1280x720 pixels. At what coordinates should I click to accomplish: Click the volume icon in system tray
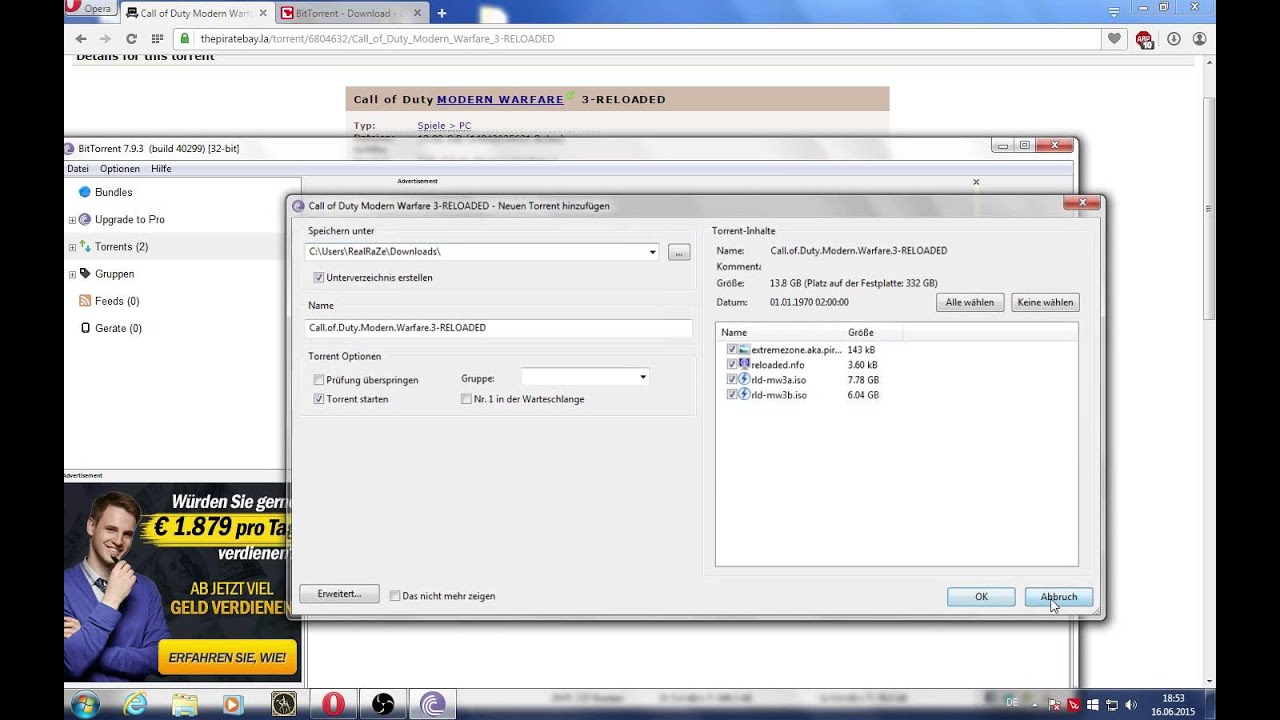(x=1130, y=705)
